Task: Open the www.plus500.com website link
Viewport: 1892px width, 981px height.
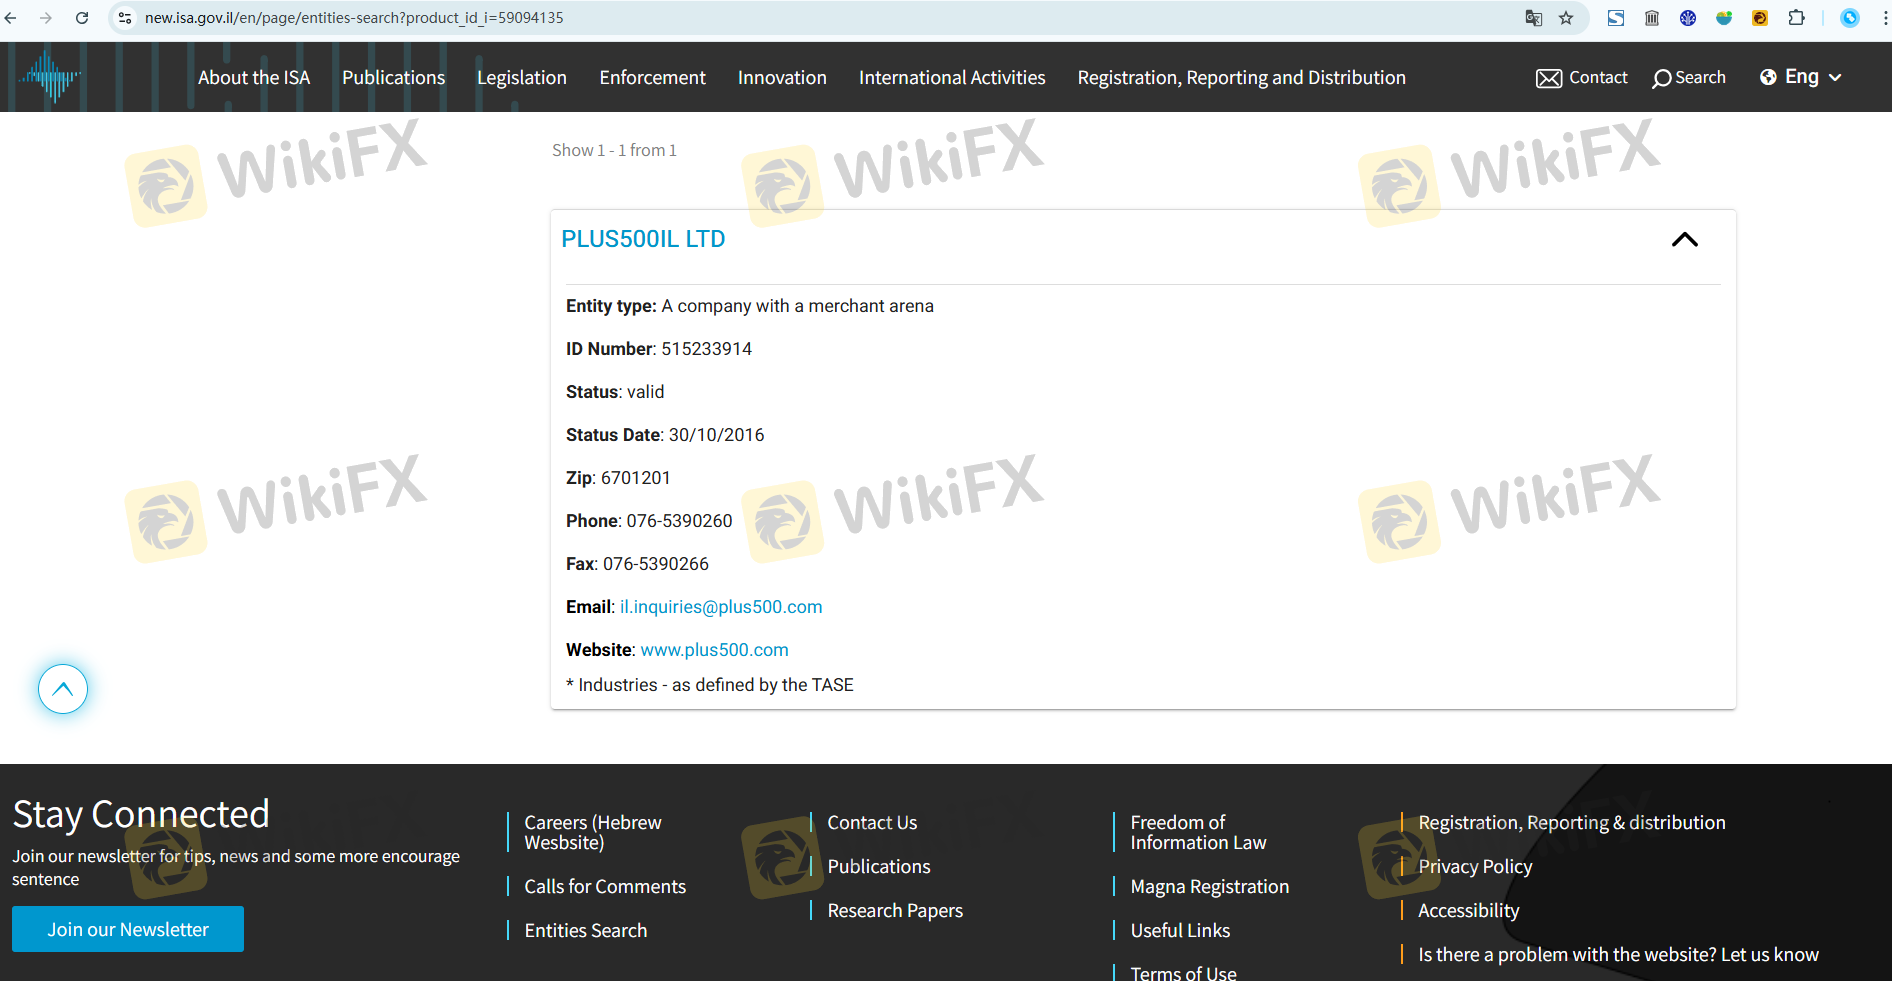Action: tap(714, 650)
